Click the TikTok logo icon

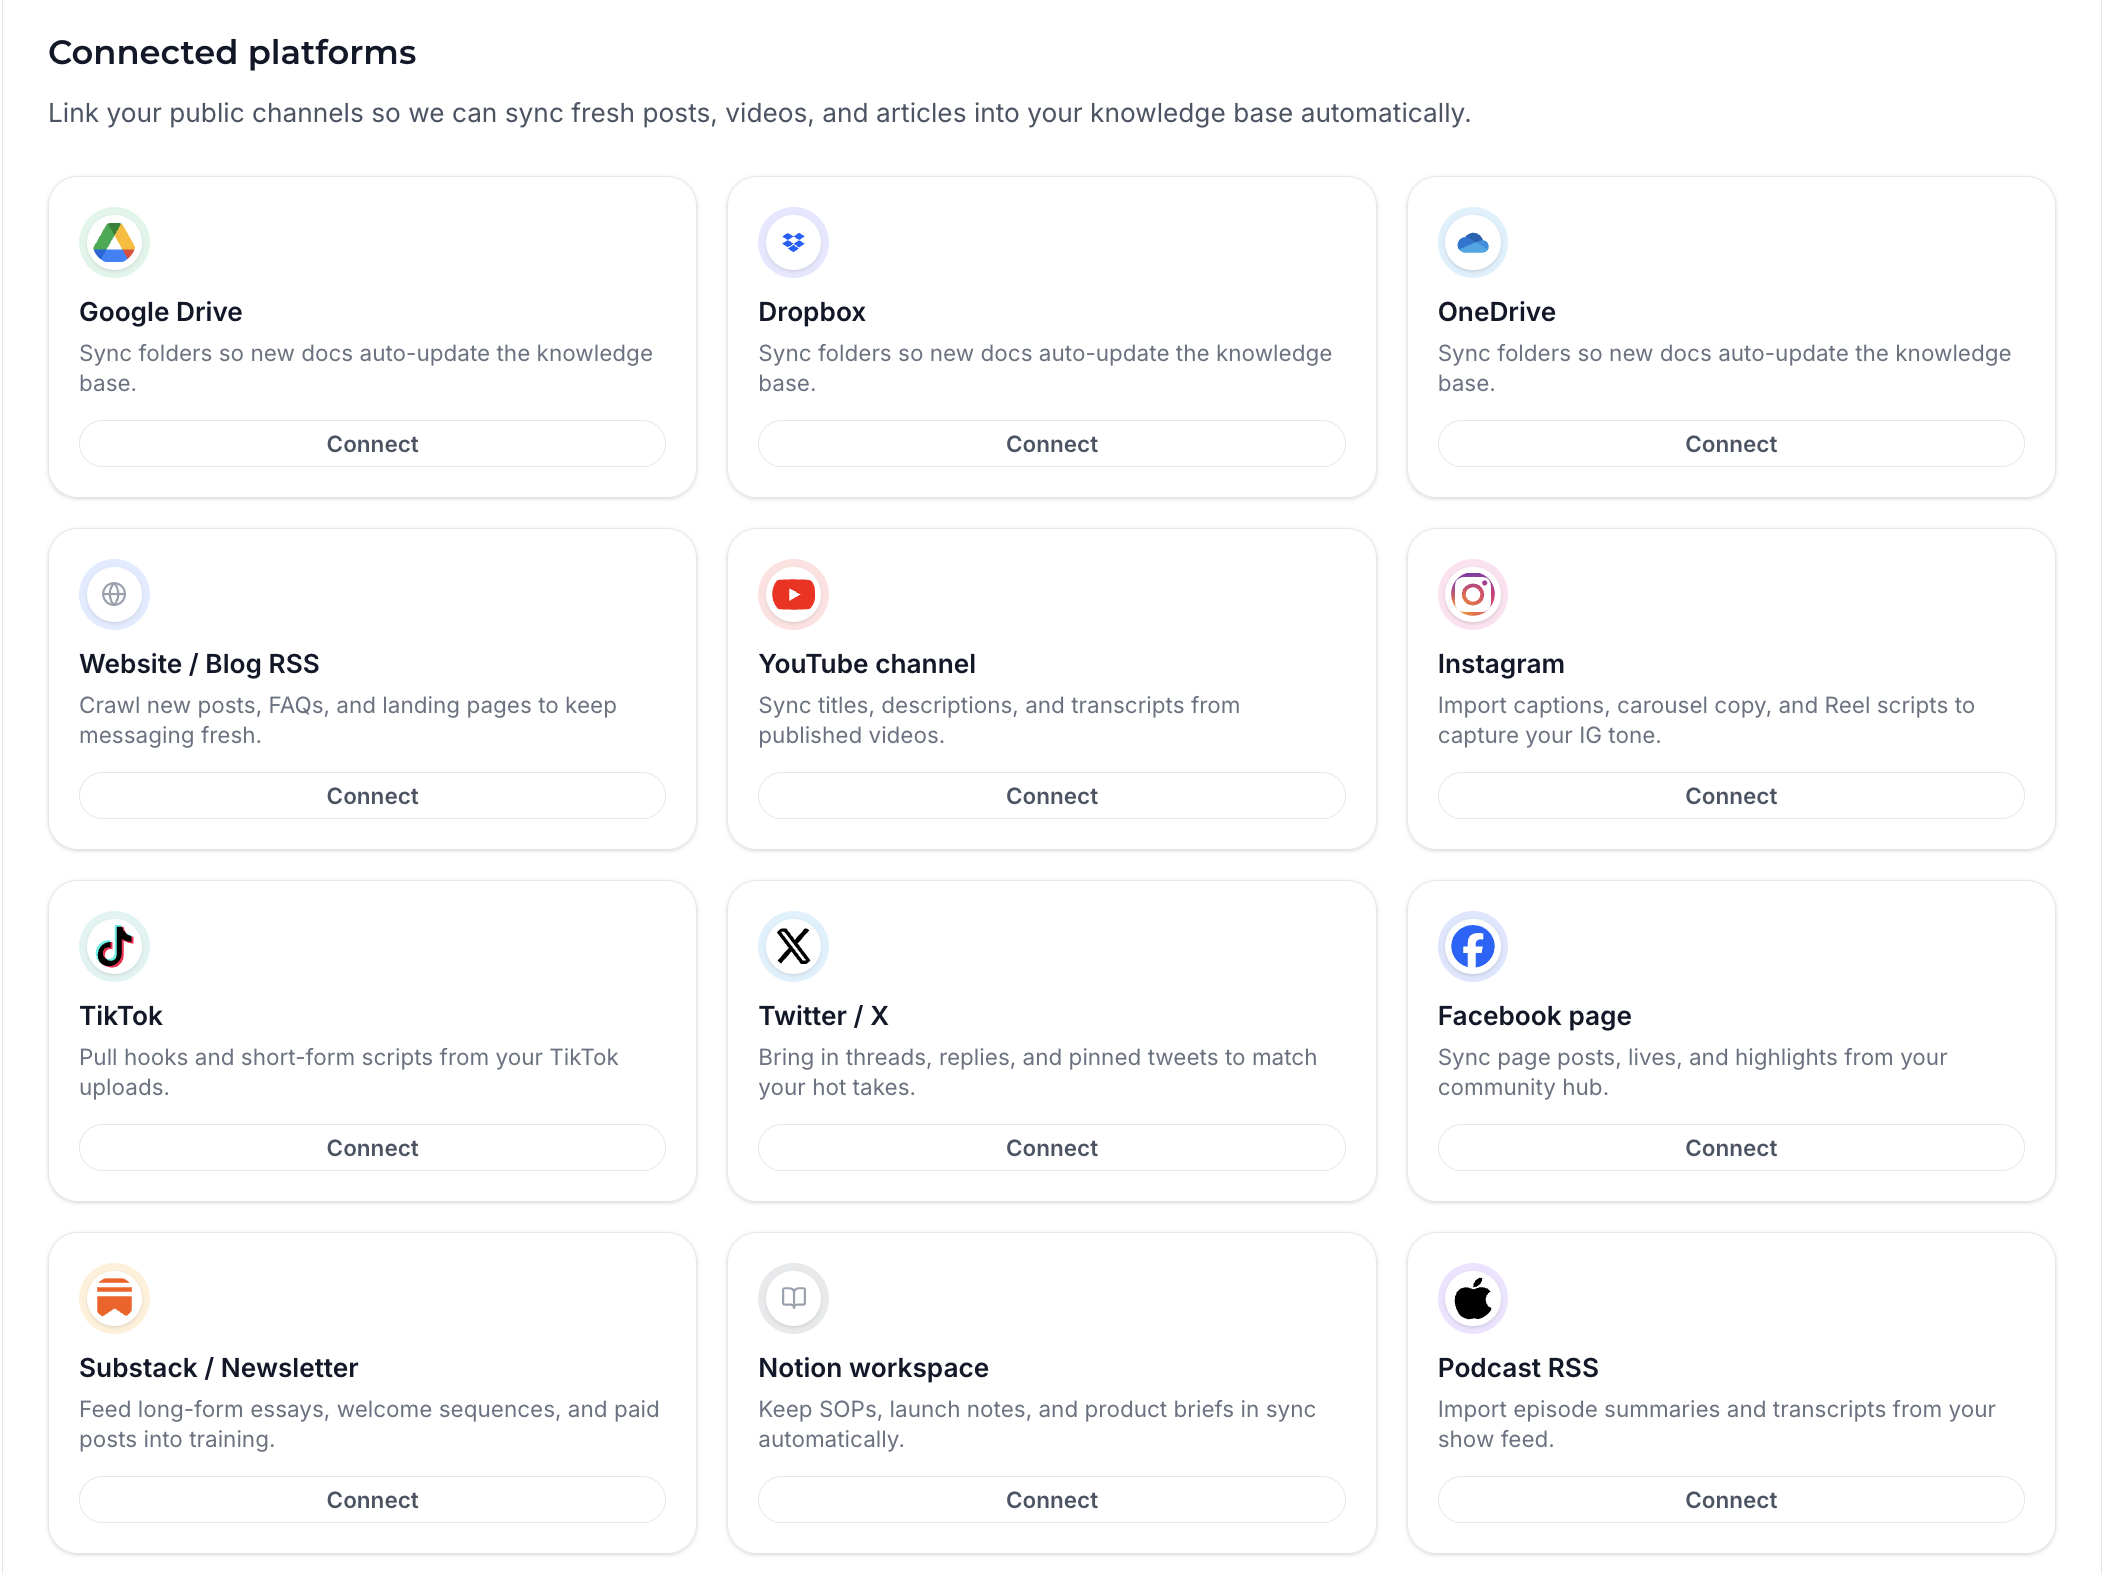tap(114, 946)
